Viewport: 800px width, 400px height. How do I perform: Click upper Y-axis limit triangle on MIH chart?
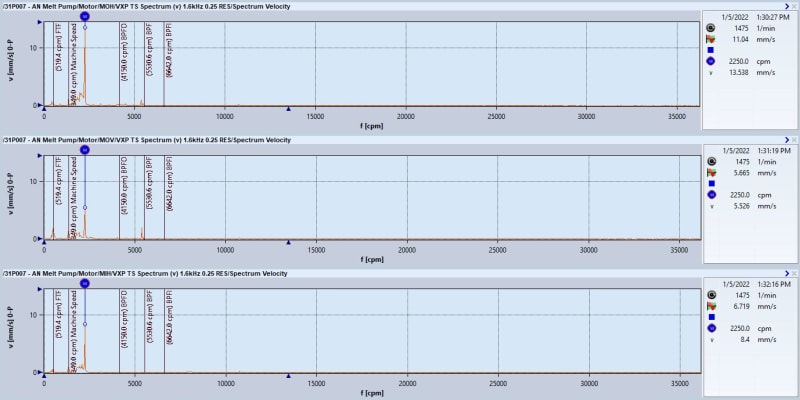point(40,289)
